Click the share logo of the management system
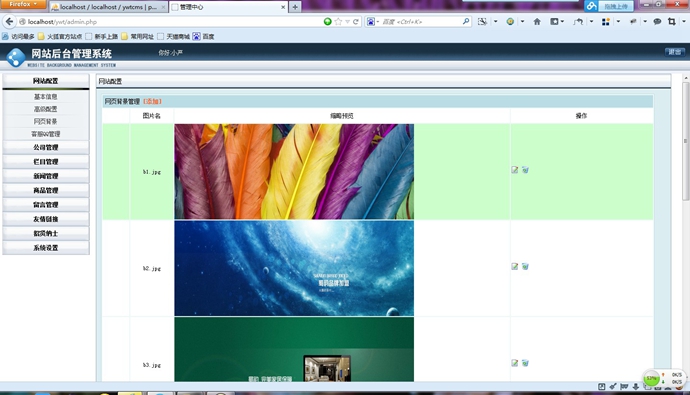 (15, 58)
